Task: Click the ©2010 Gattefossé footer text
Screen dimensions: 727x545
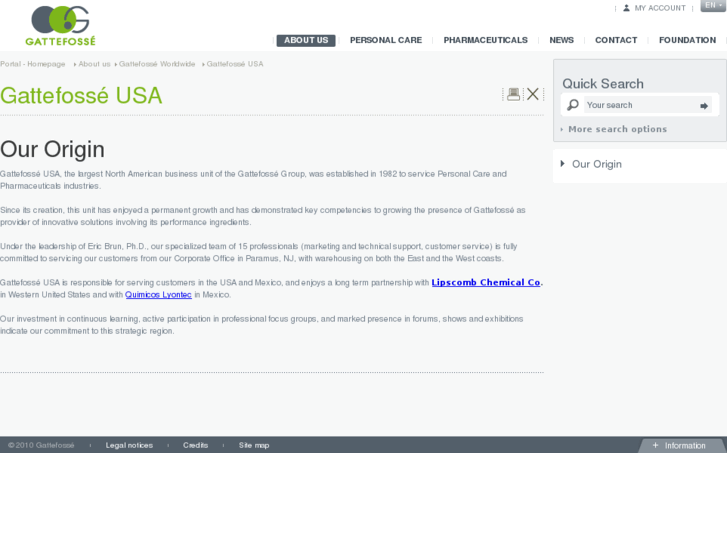Action: 41,445
